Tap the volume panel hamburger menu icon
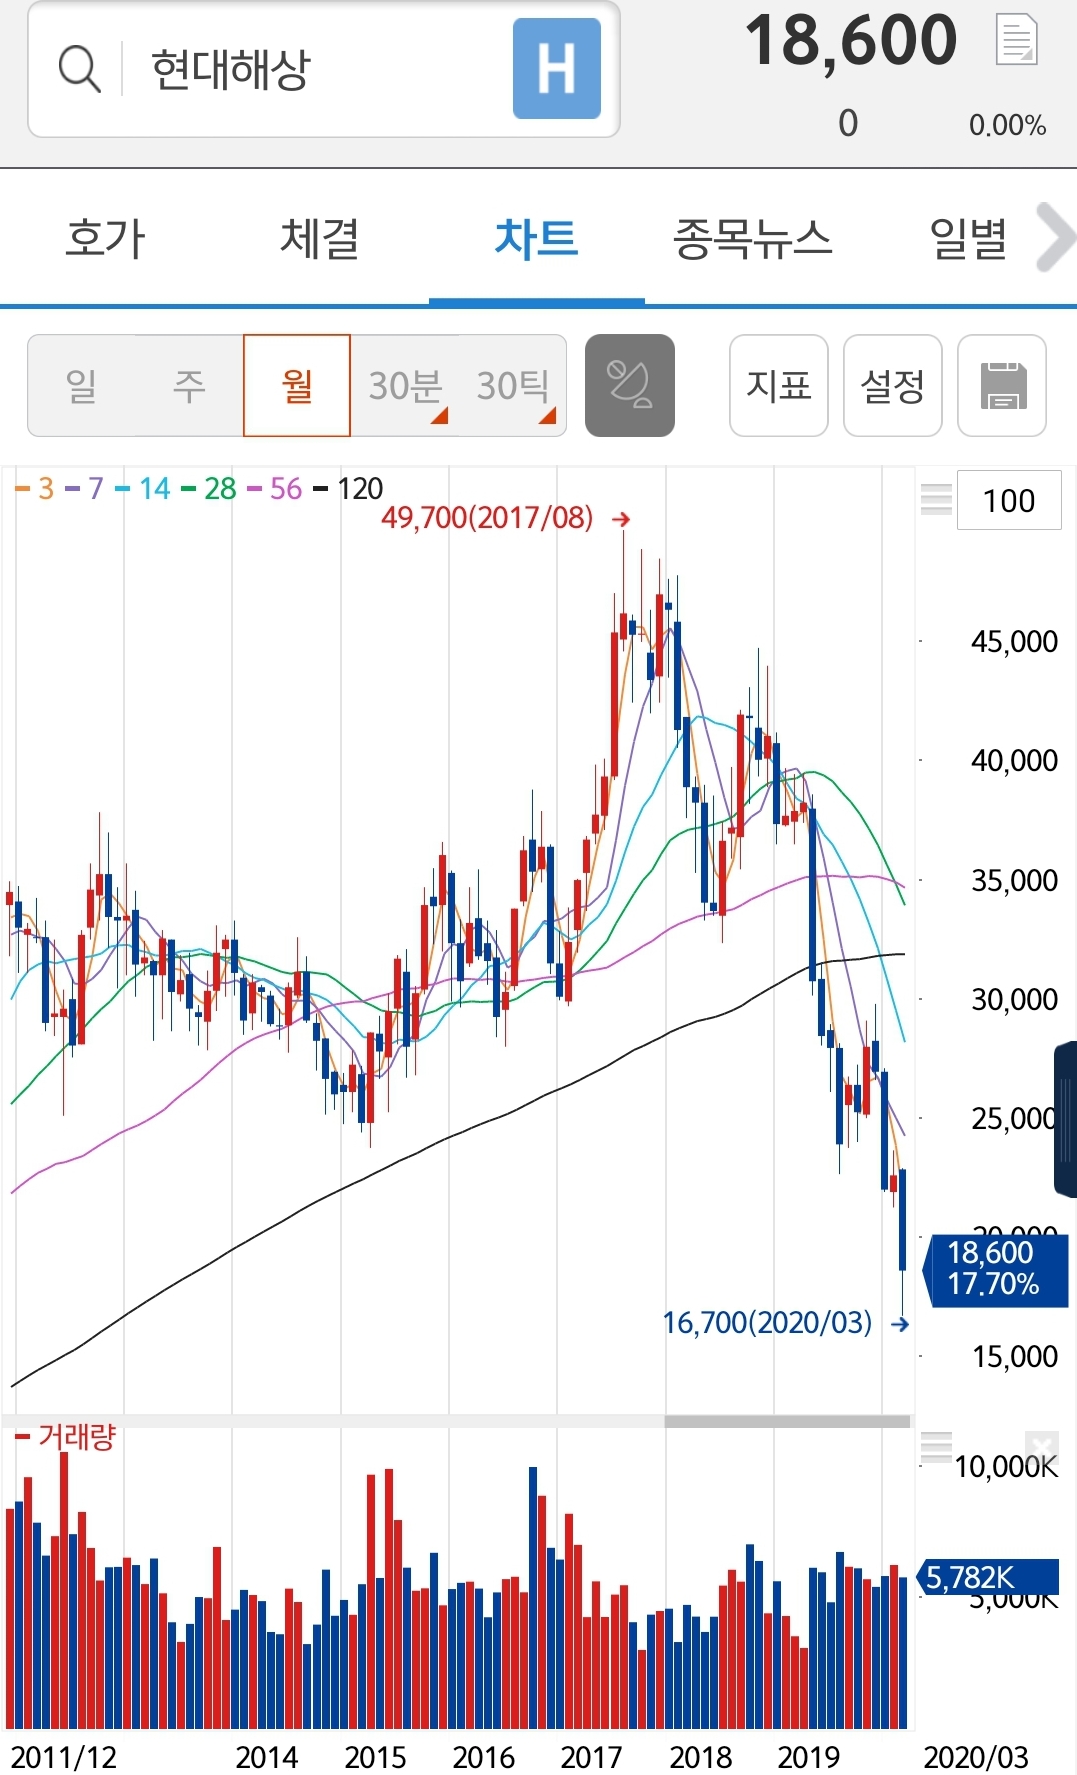The height and width of the screenshot is (1775, 1077). click(x=936, y=1446)
